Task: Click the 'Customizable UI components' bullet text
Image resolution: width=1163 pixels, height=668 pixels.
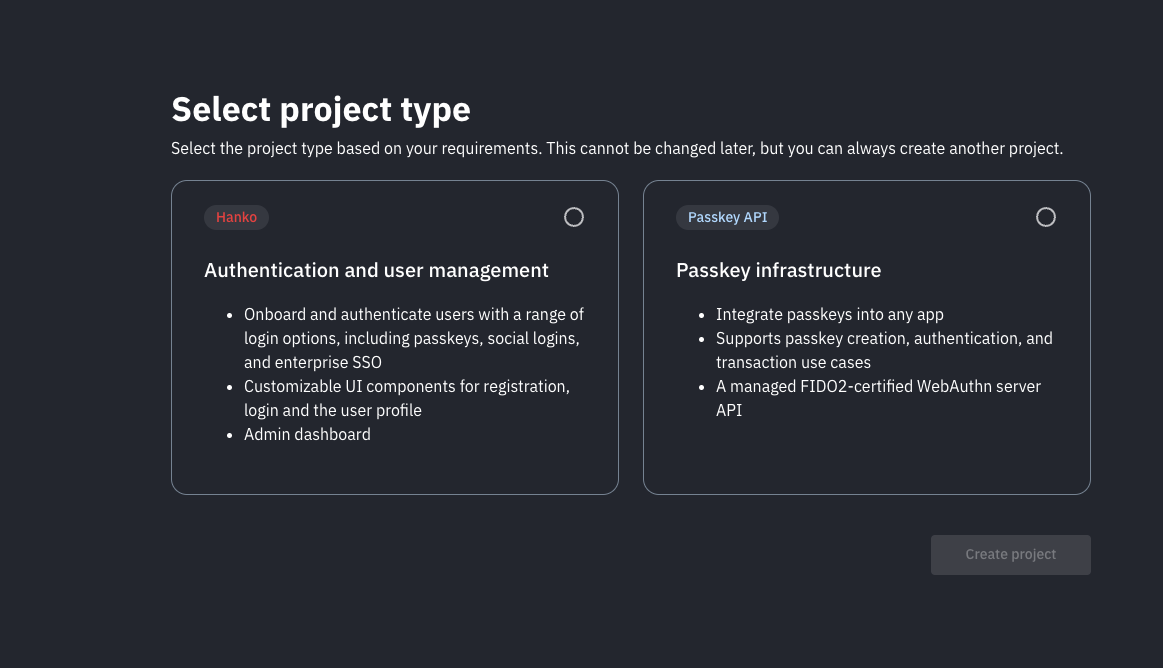Action: click(407, 398)
